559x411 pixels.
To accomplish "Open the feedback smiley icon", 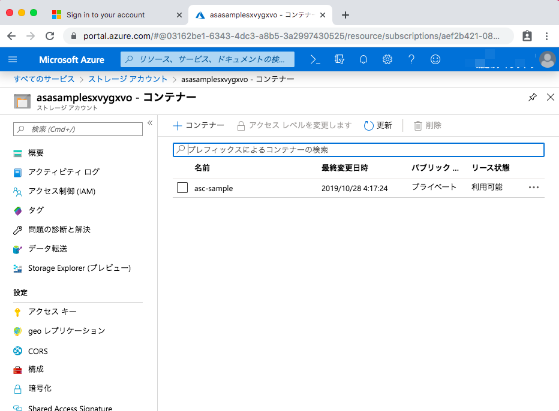I will pos(435,59).
